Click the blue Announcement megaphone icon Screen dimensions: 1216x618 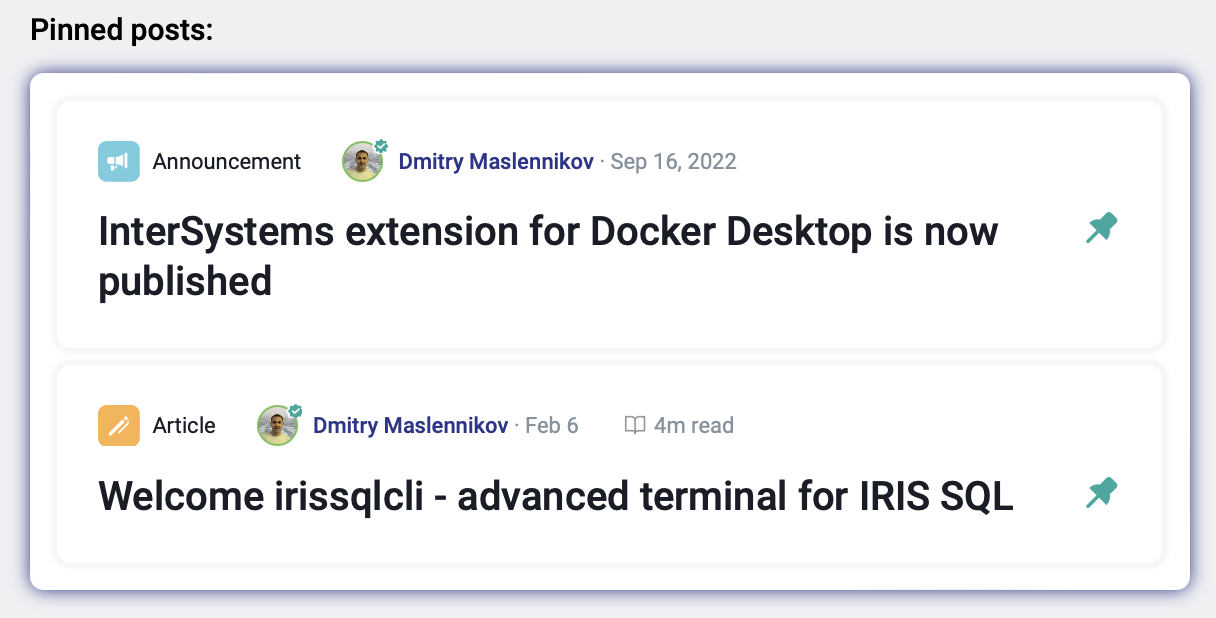(x=118, y=161)
